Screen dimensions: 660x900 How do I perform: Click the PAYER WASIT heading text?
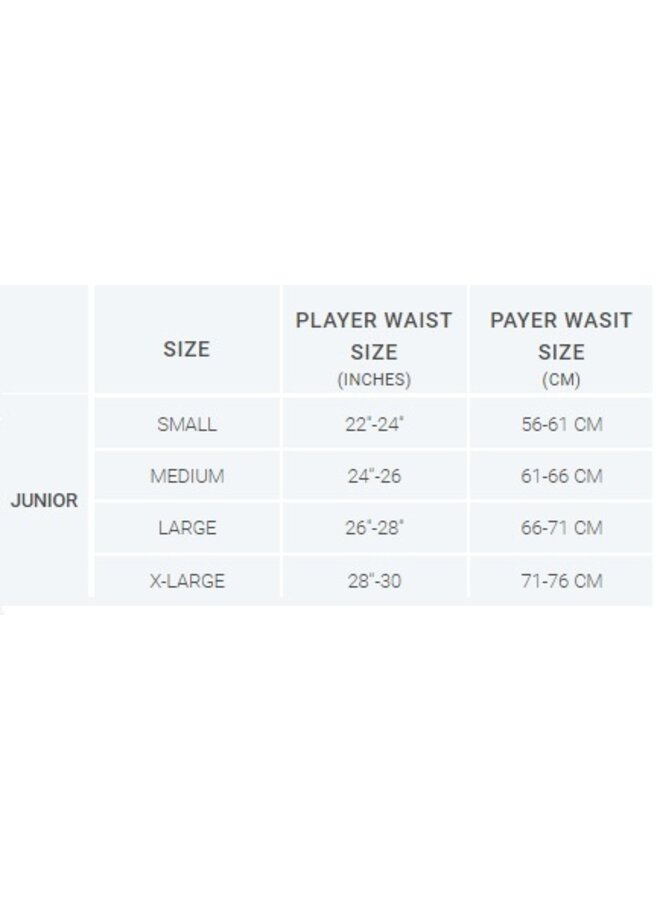561,321
